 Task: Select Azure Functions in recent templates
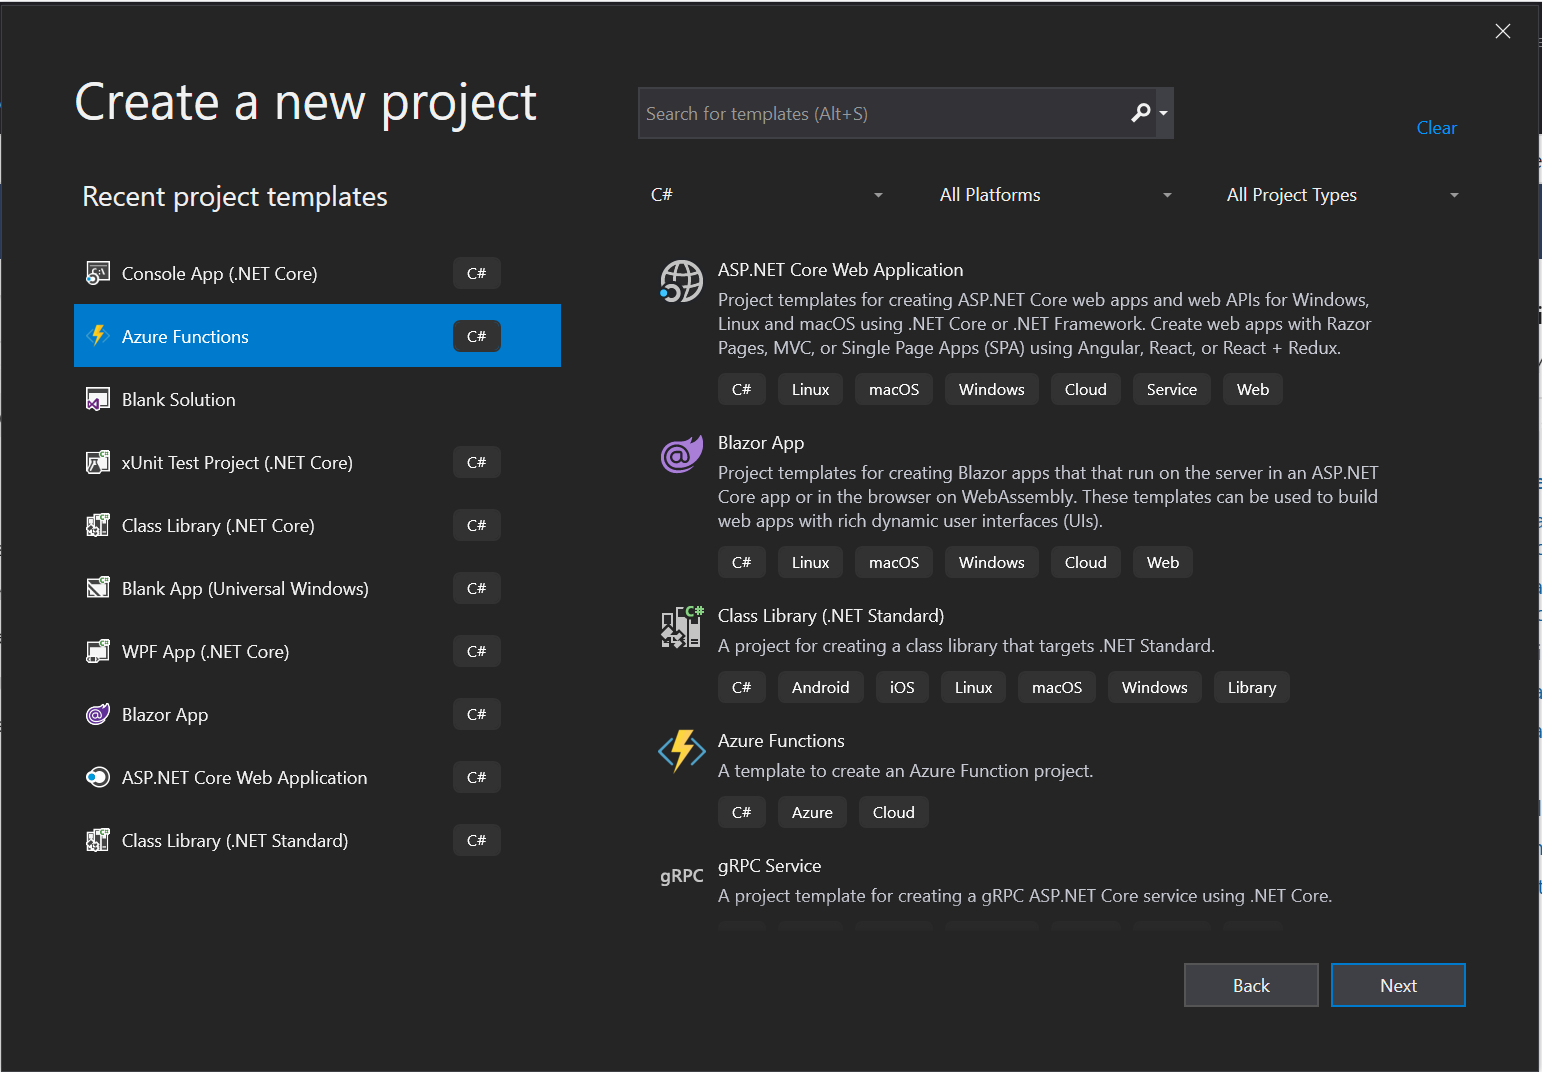pyautogui.click(x=317, y=336)
